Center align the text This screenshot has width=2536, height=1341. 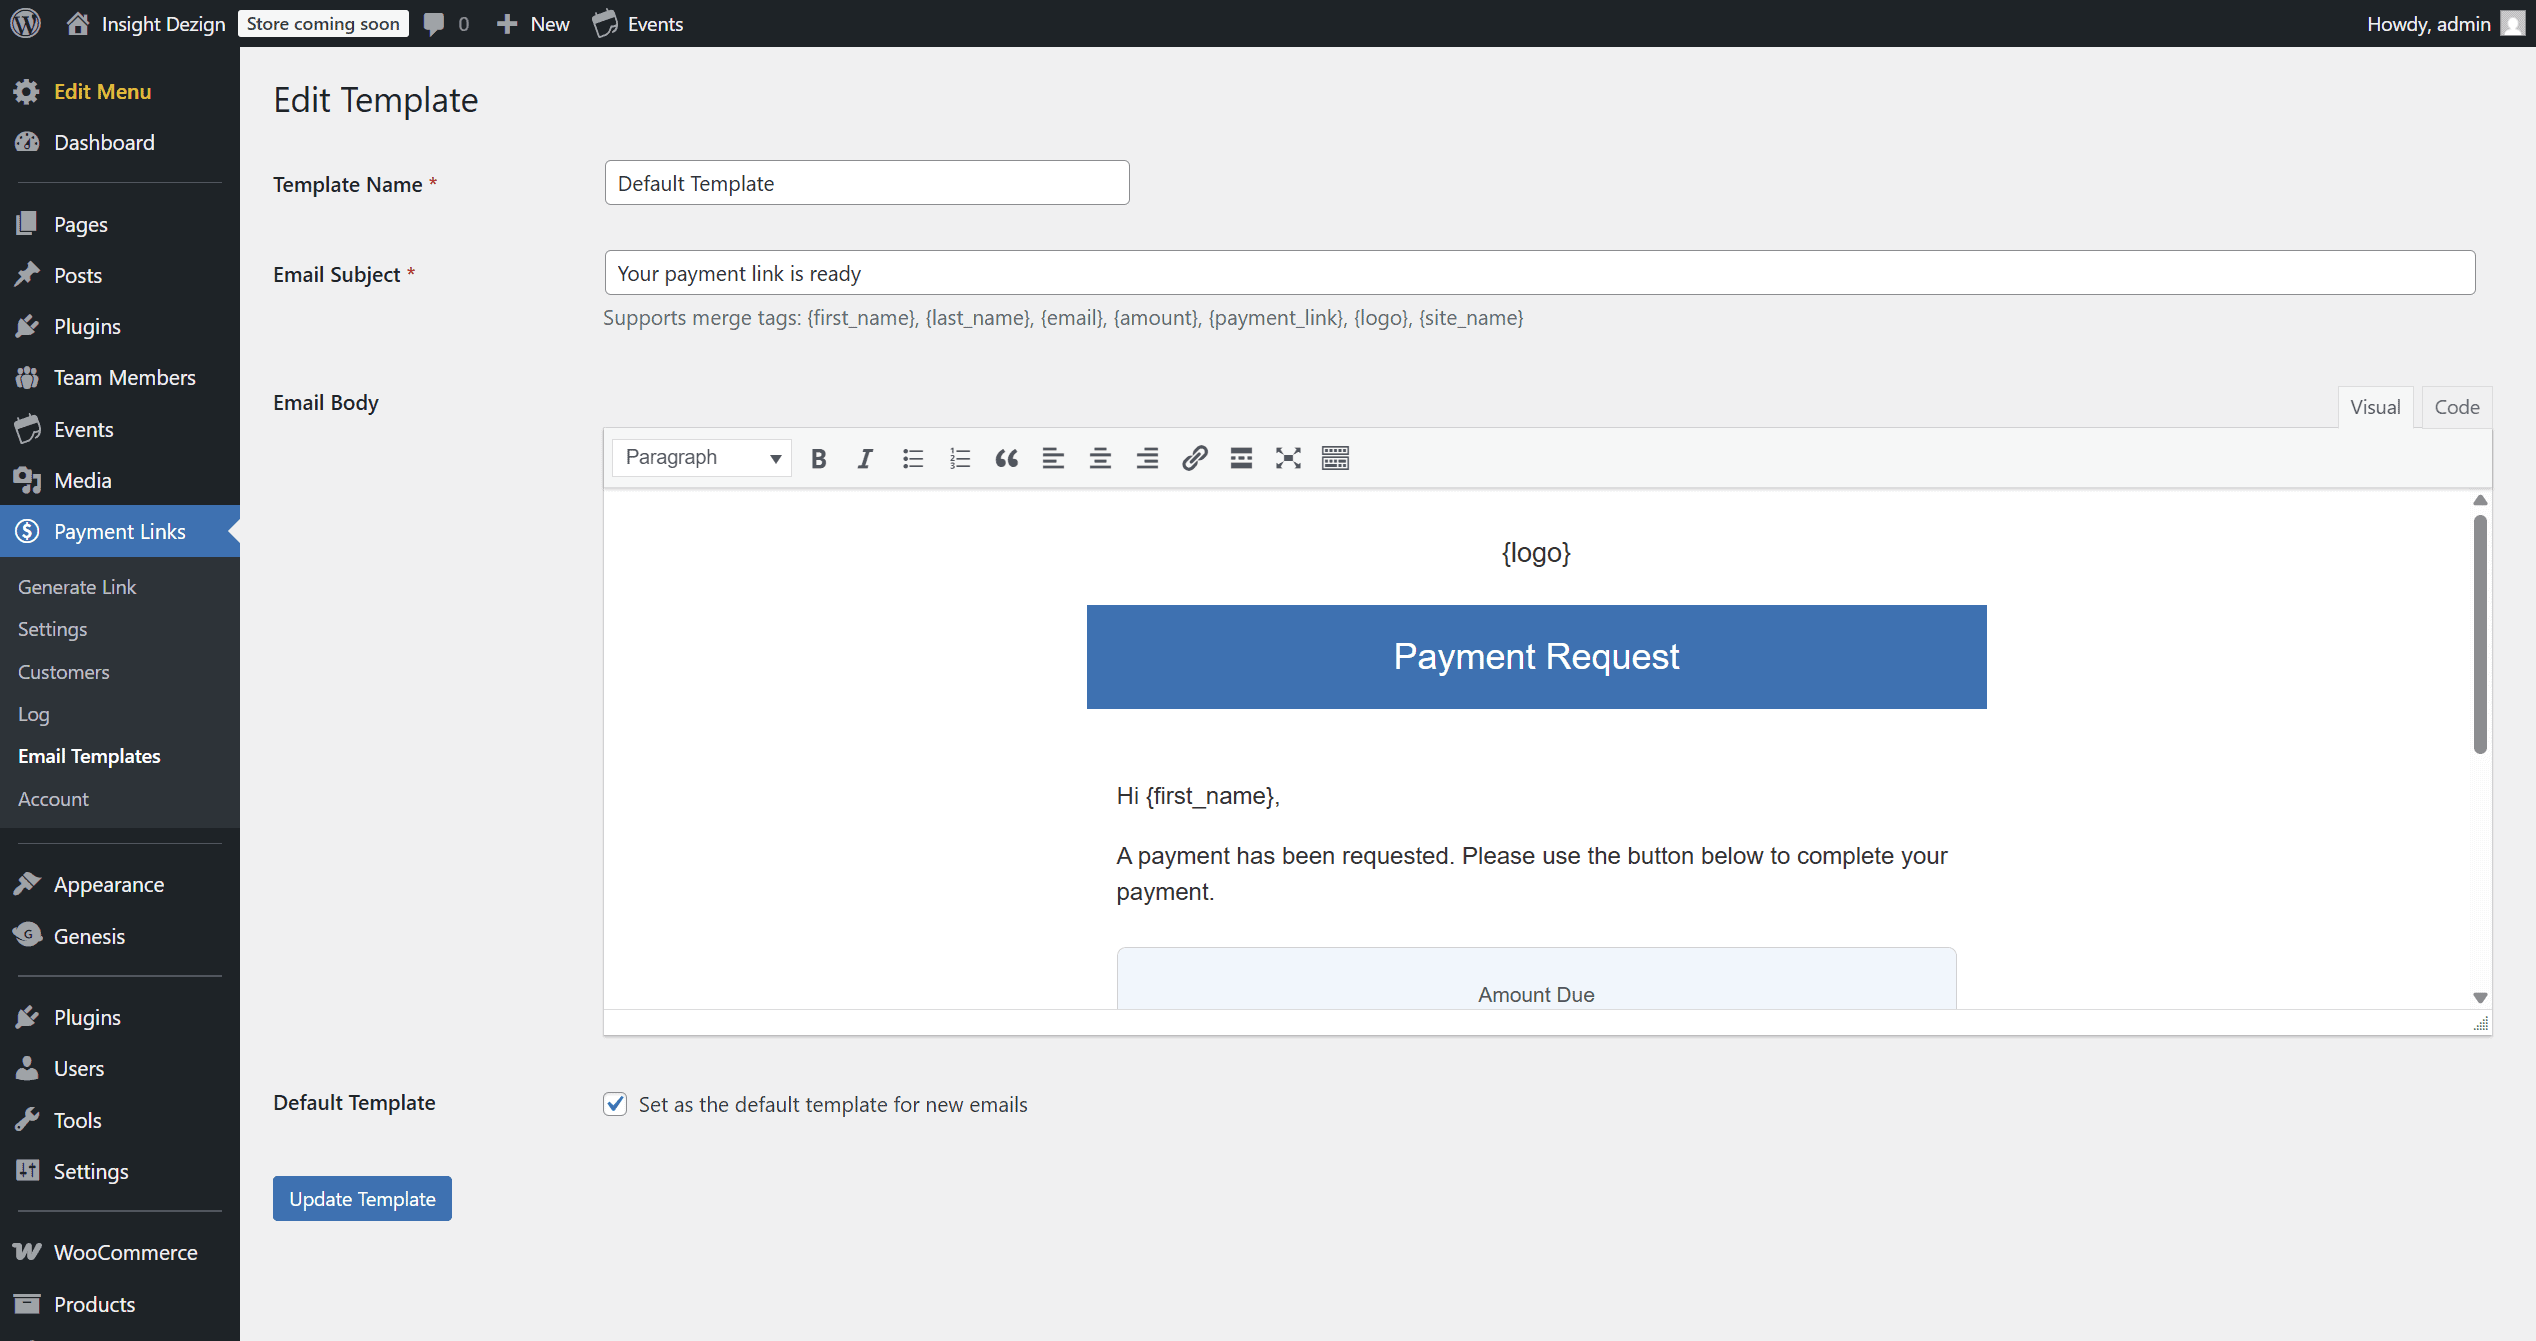coord(1100,458)
